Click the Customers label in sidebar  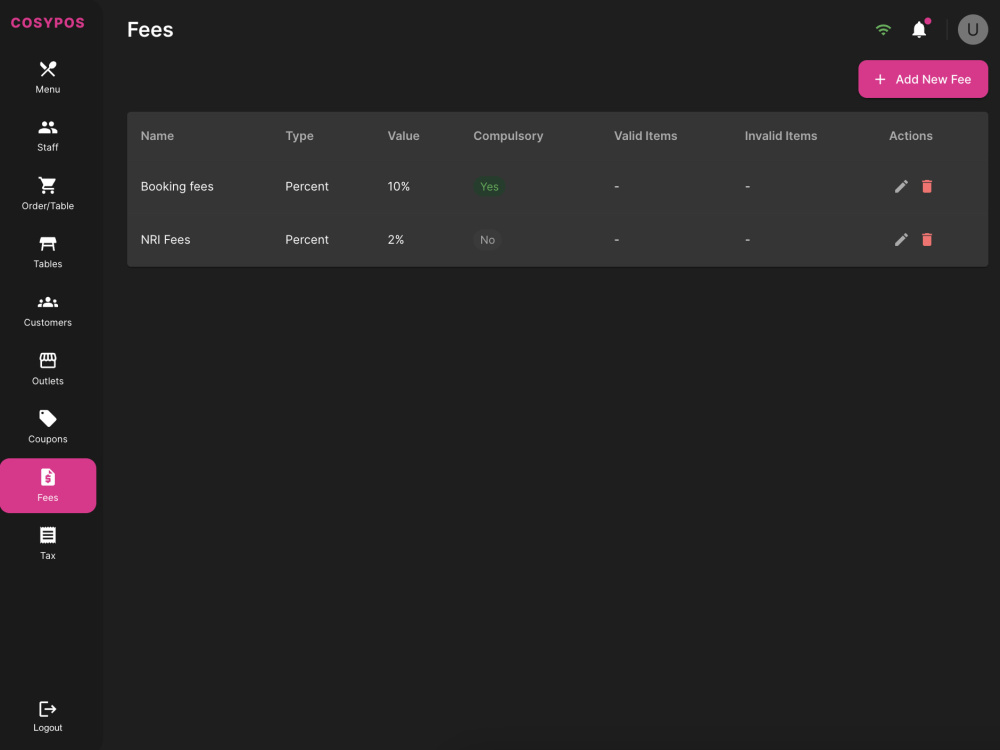(48, 323)
